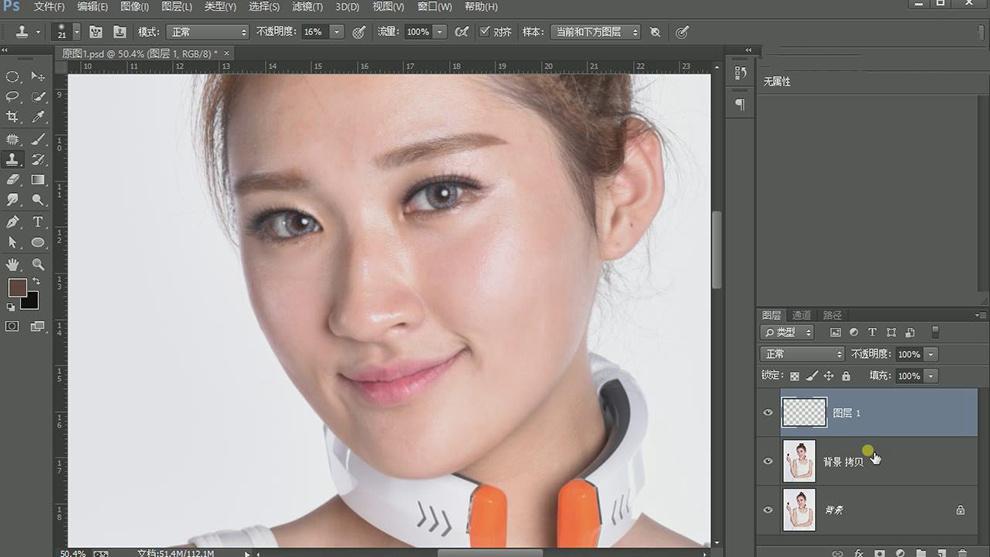
Task: Toggle the 对齐 (Aligned) checkbox
Action: [485, 32]
